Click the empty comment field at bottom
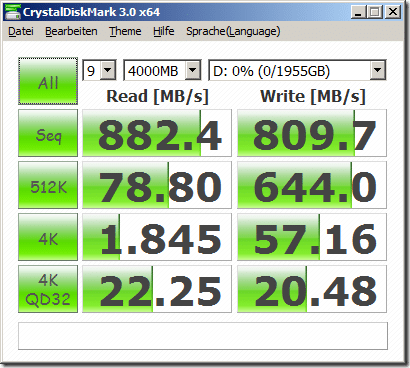This screenshot has width=410, height=368. tap(203, 336)
